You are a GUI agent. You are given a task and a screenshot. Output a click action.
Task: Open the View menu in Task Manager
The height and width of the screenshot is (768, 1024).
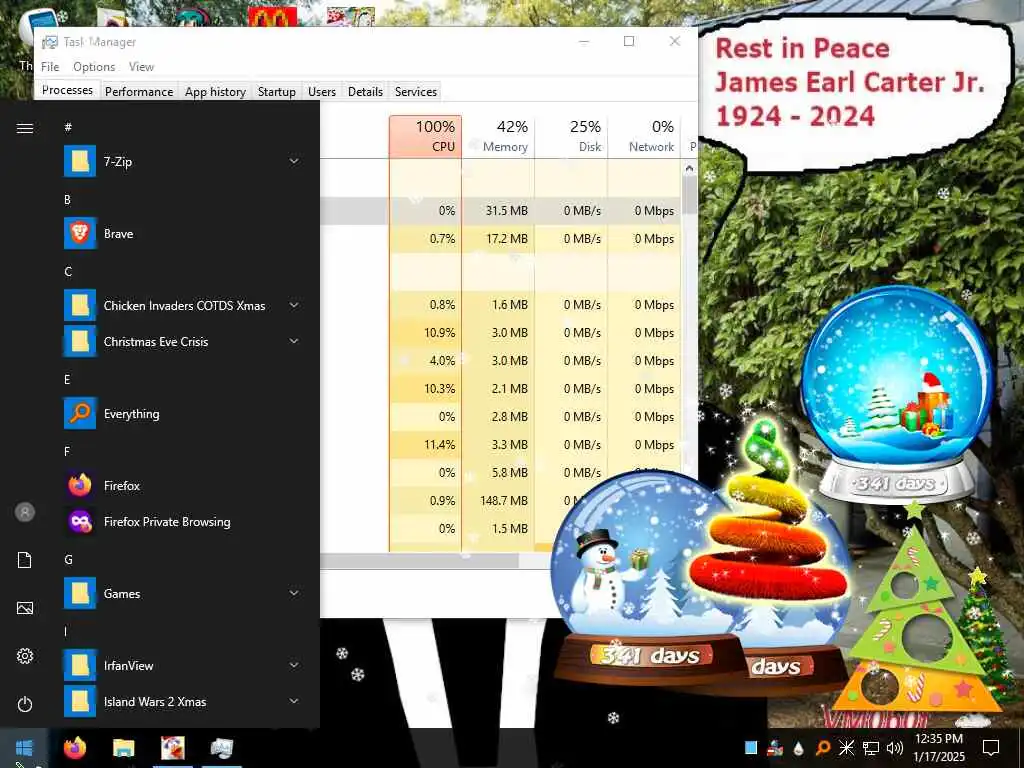[x=141, y=67]
